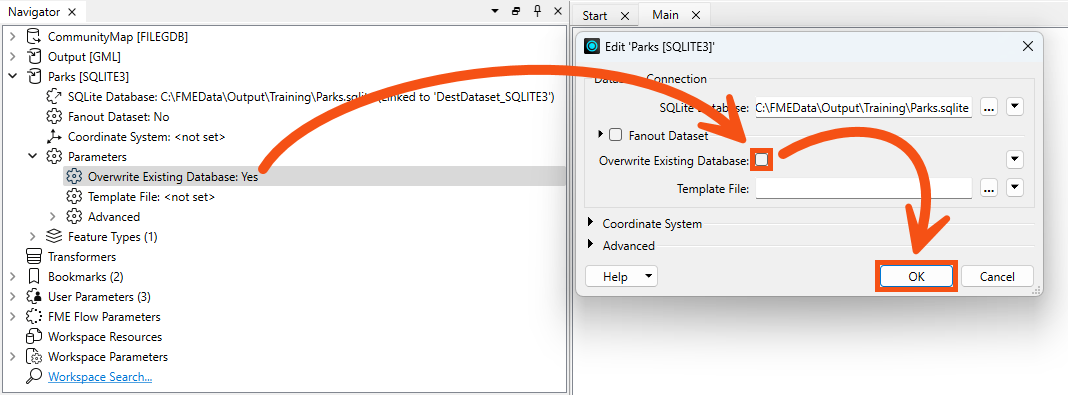Click the Overwrite Existing Database gear icon in Navigator

pyautogui.click(x=74, y=176)
